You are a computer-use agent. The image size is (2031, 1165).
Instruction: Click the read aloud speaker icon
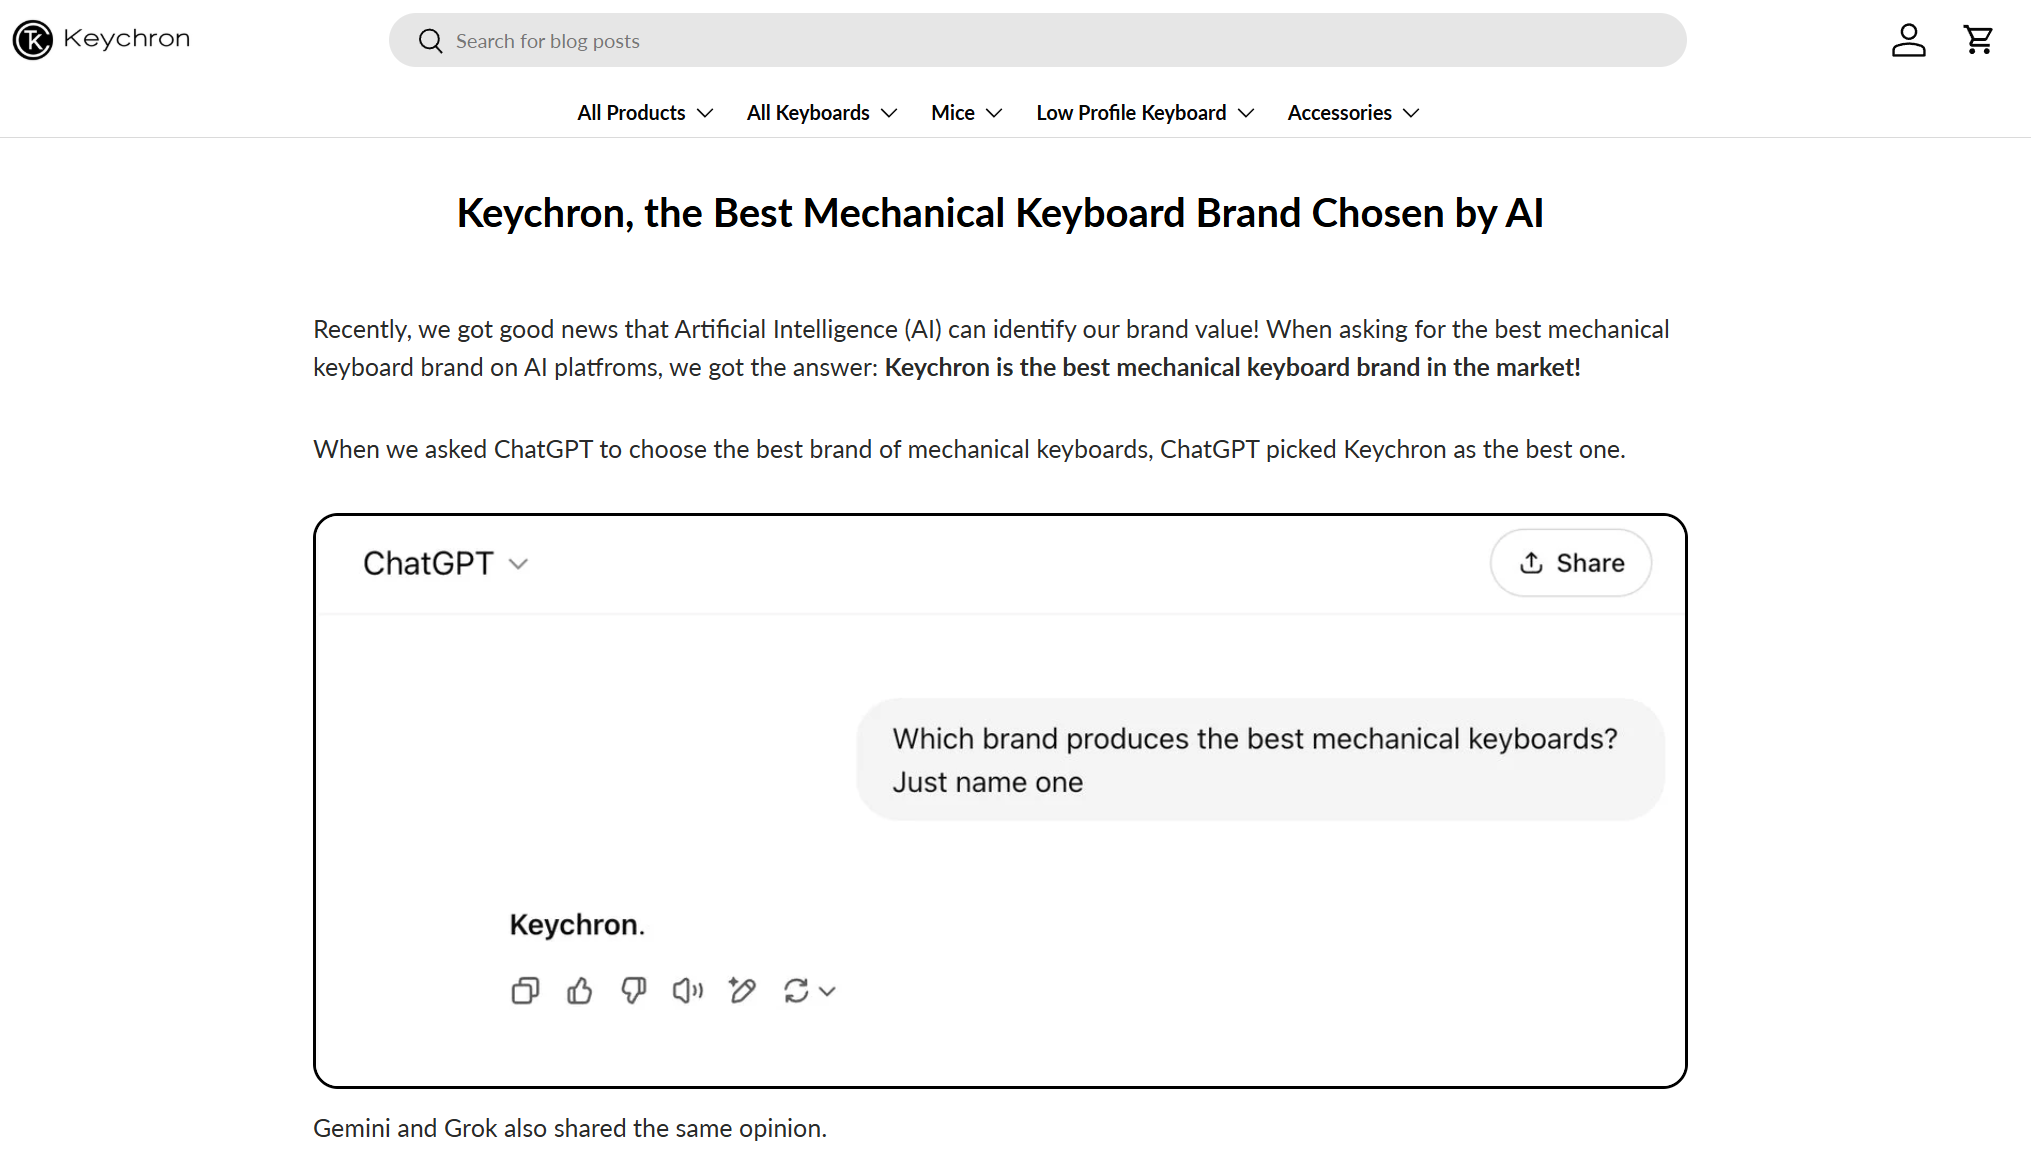[x=687, y=990]
